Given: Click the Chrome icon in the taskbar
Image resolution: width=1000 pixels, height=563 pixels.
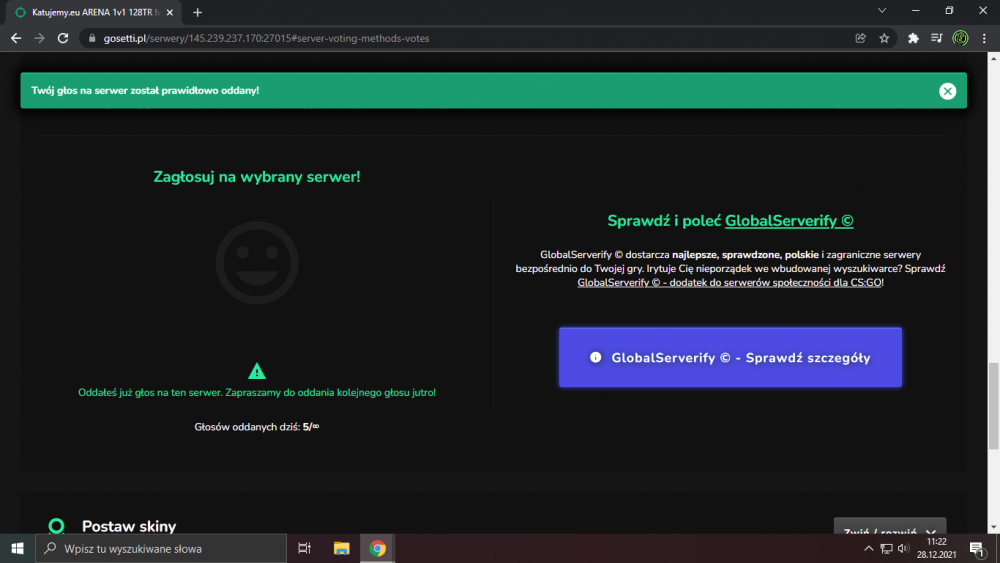Looking at the screenshot, I should tap(378, 548).
